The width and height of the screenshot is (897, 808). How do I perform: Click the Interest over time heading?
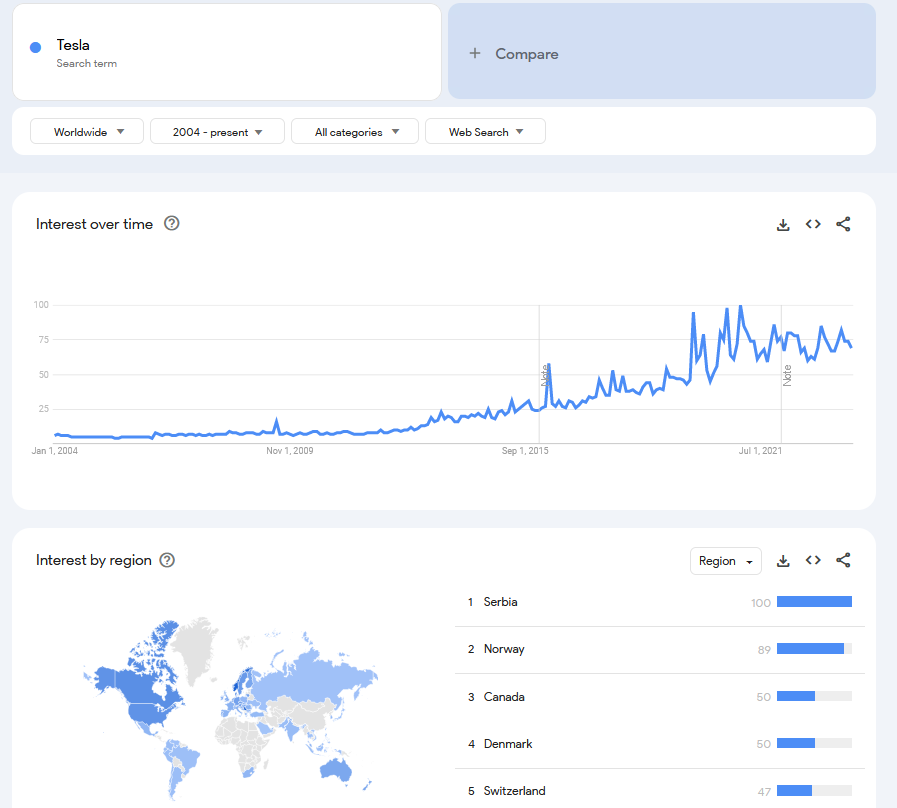[94, 224]
